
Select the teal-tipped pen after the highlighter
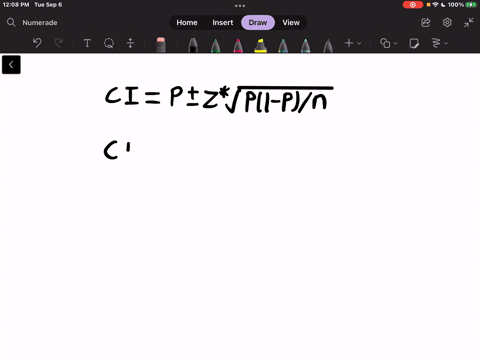[283, 45]
